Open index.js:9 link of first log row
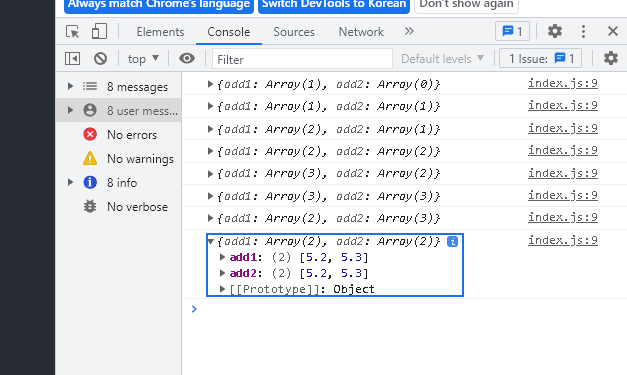Image resolution: width=627 pixels, height=375 pixels. coord(563,83)
